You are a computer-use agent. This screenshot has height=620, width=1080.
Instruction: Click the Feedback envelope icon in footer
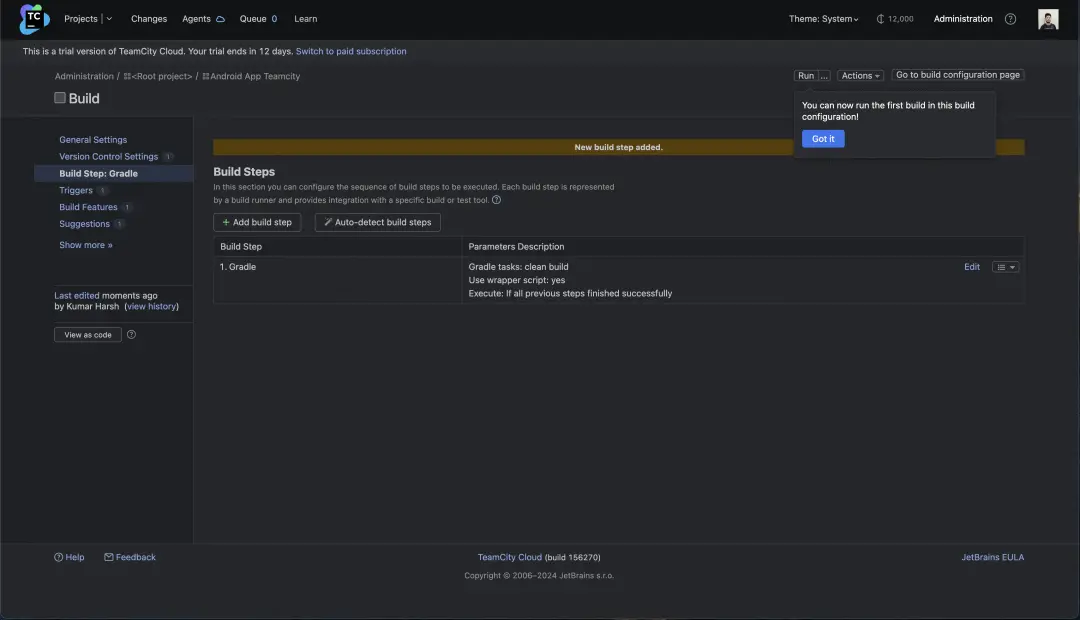pos(109,557)
